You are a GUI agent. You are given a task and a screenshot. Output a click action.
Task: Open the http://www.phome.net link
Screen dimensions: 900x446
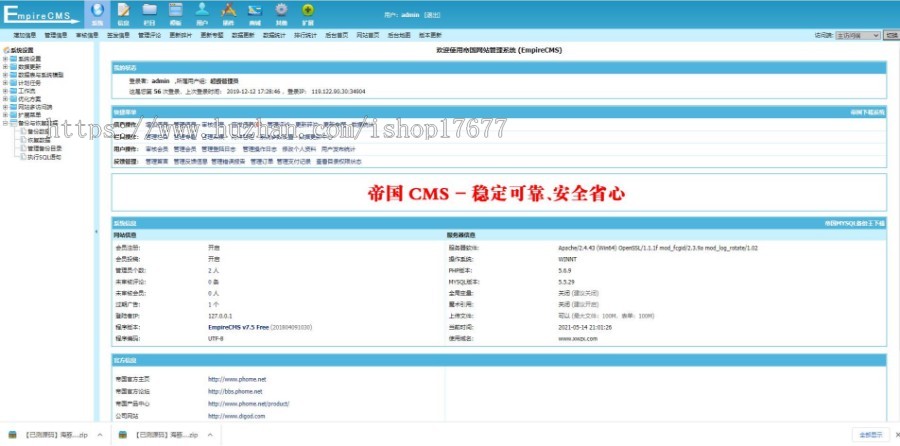pos(237,379)
